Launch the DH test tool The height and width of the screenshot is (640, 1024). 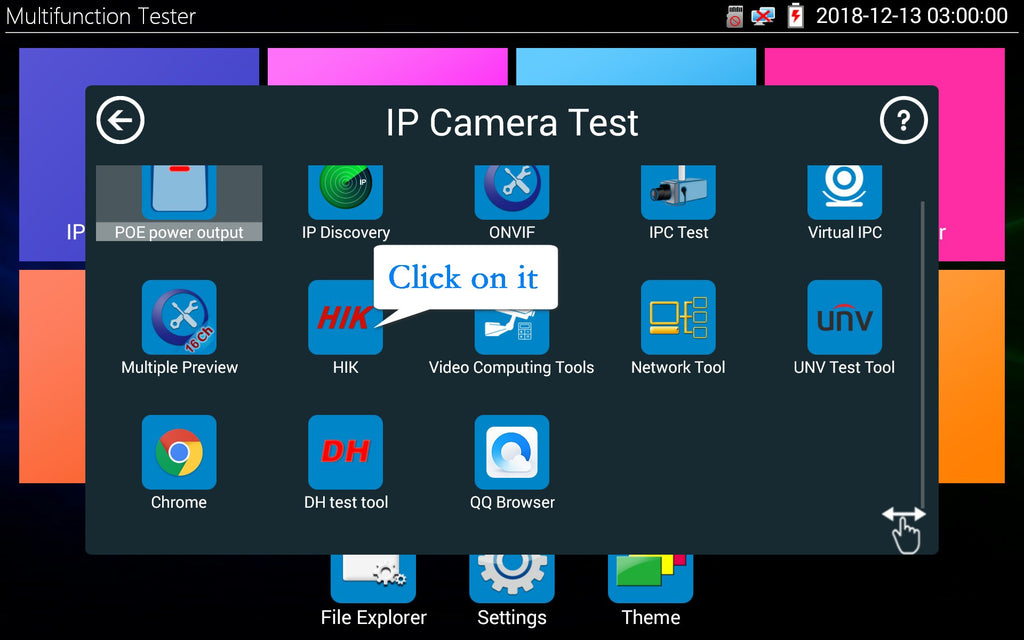click(x=345, y=452)
